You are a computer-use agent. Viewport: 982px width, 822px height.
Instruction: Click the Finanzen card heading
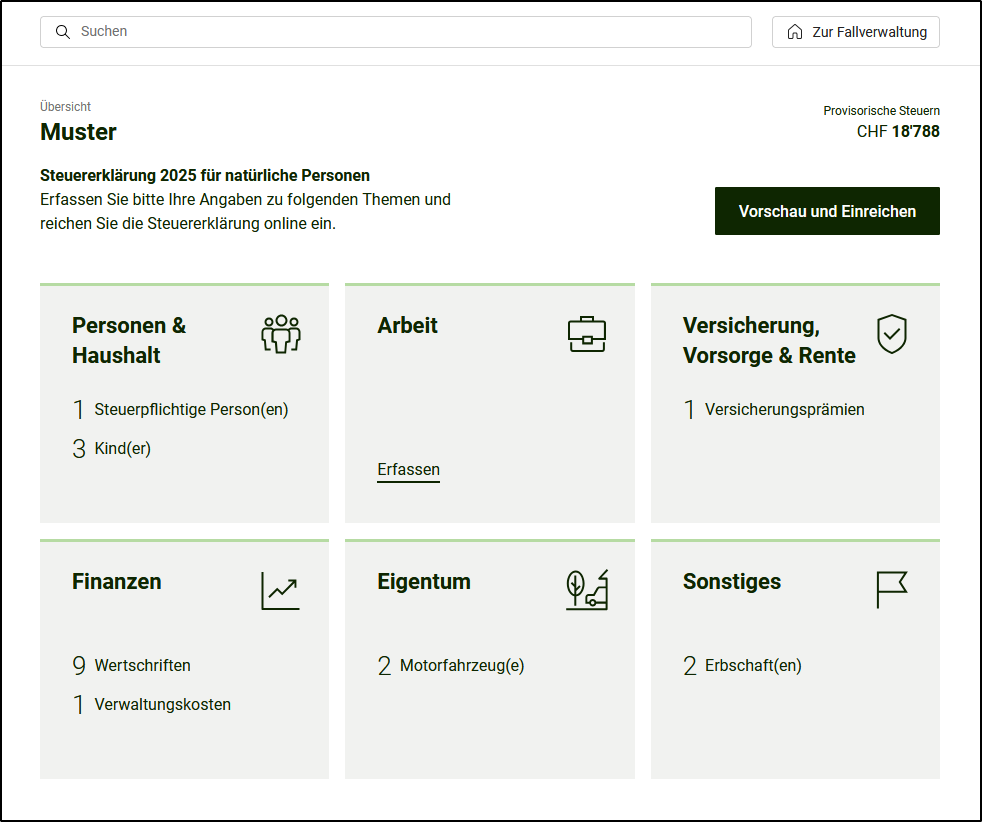click(116, 582)
